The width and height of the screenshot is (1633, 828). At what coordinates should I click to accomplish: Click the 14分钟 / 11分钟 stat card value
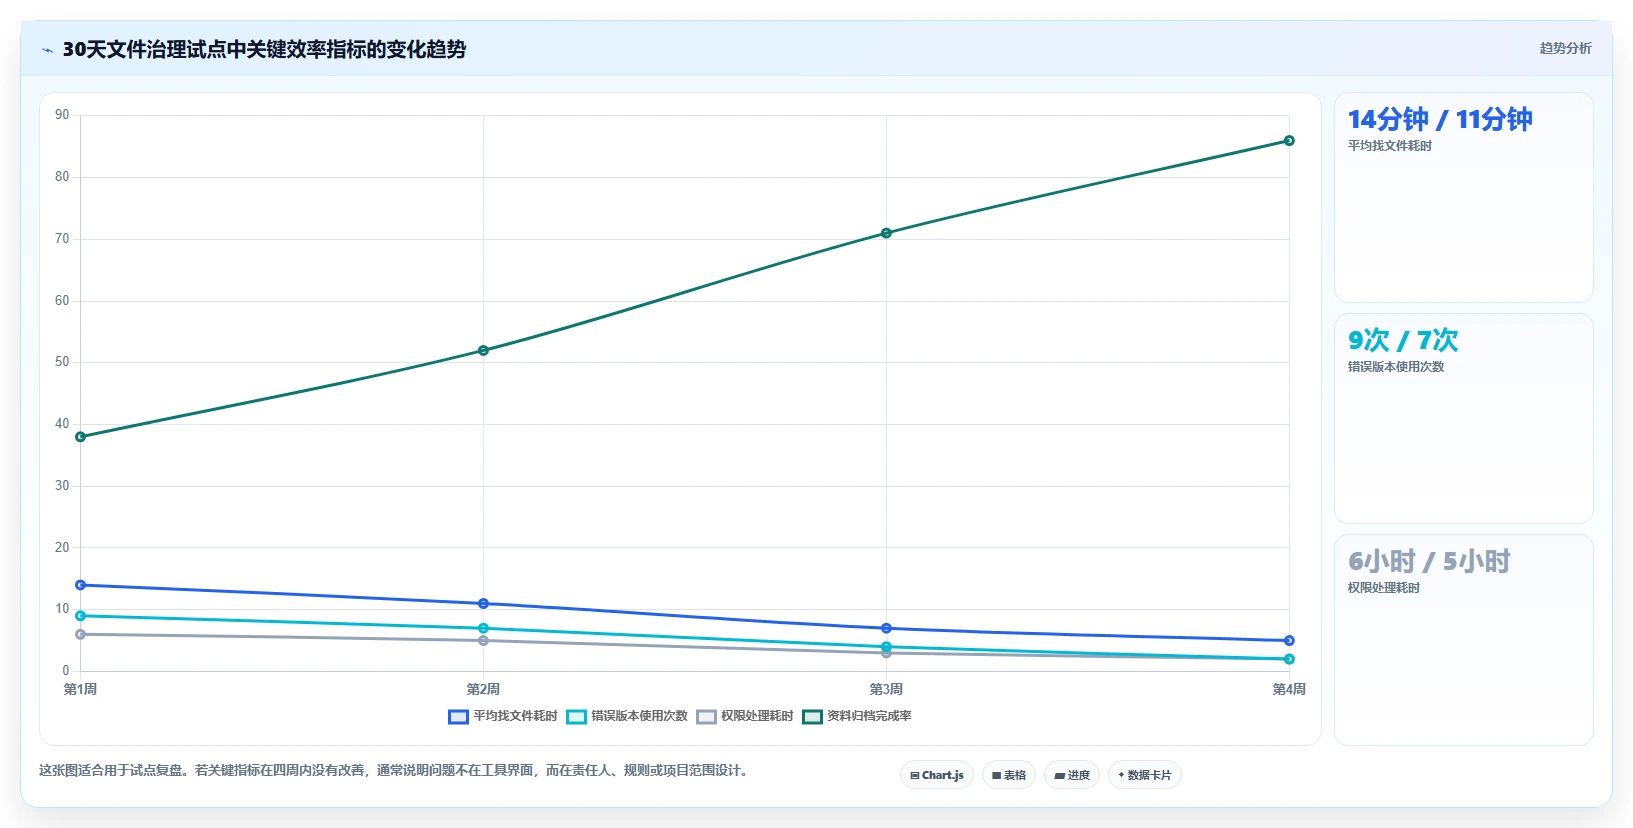(1440, 119)
